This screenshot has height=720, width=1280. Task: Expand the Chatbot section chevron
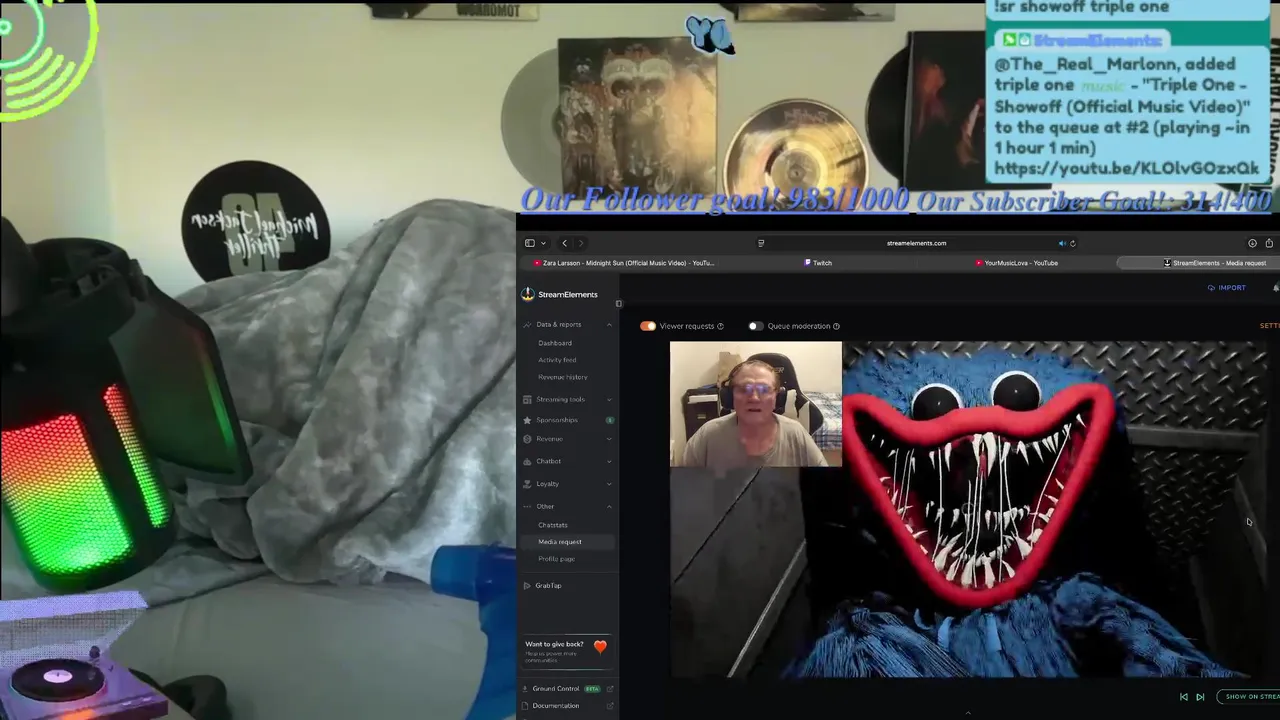[x=609, y=461]
